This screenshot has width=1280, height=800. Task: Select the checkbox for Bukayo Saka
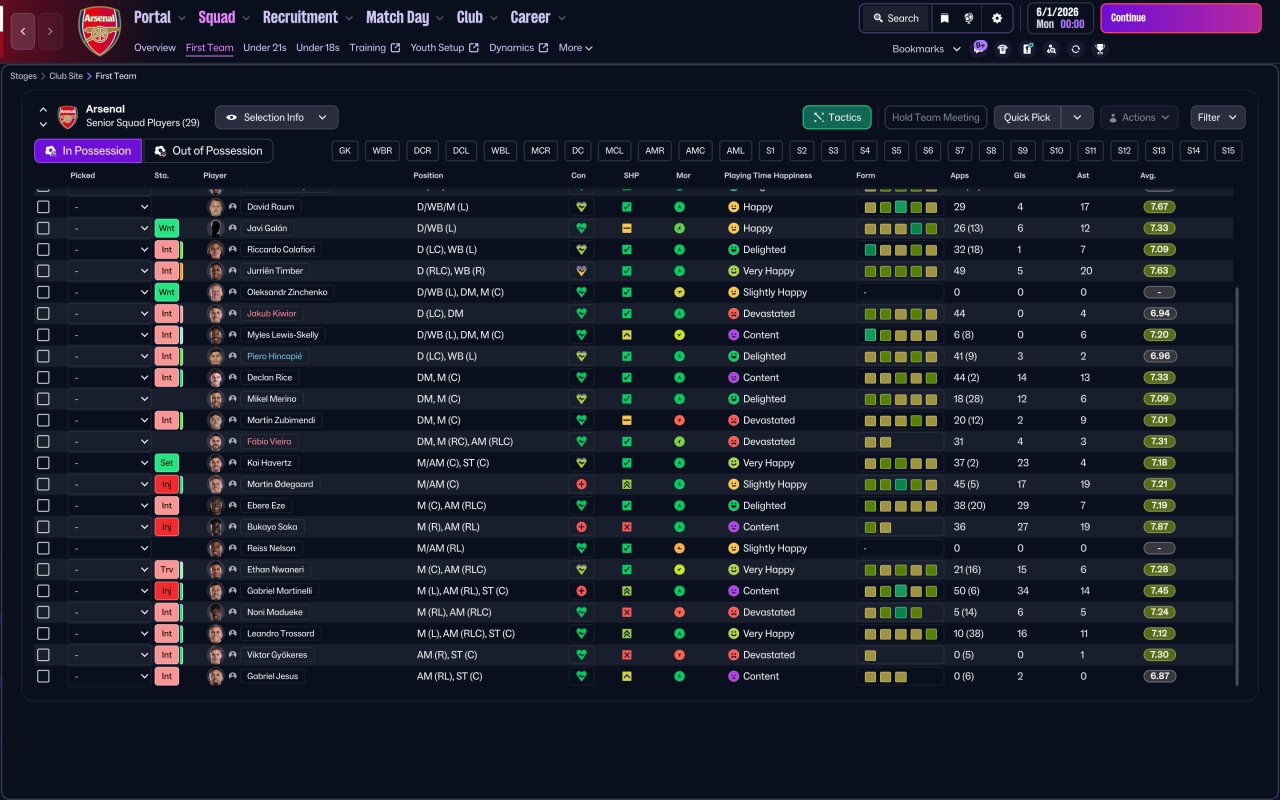tap(43, 527)
